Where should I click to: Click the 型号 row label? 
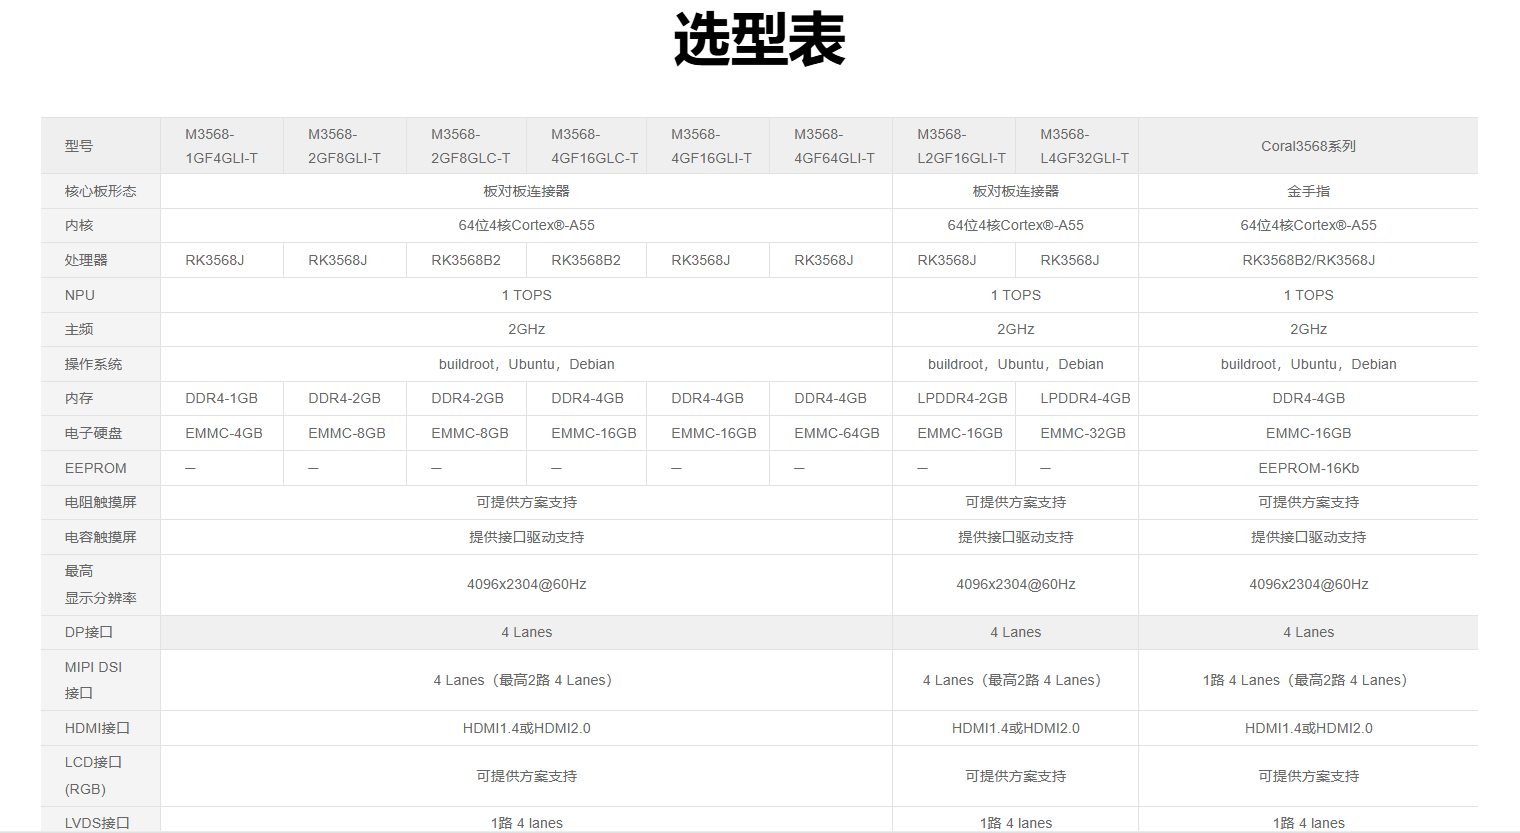[x=79, y=146]
